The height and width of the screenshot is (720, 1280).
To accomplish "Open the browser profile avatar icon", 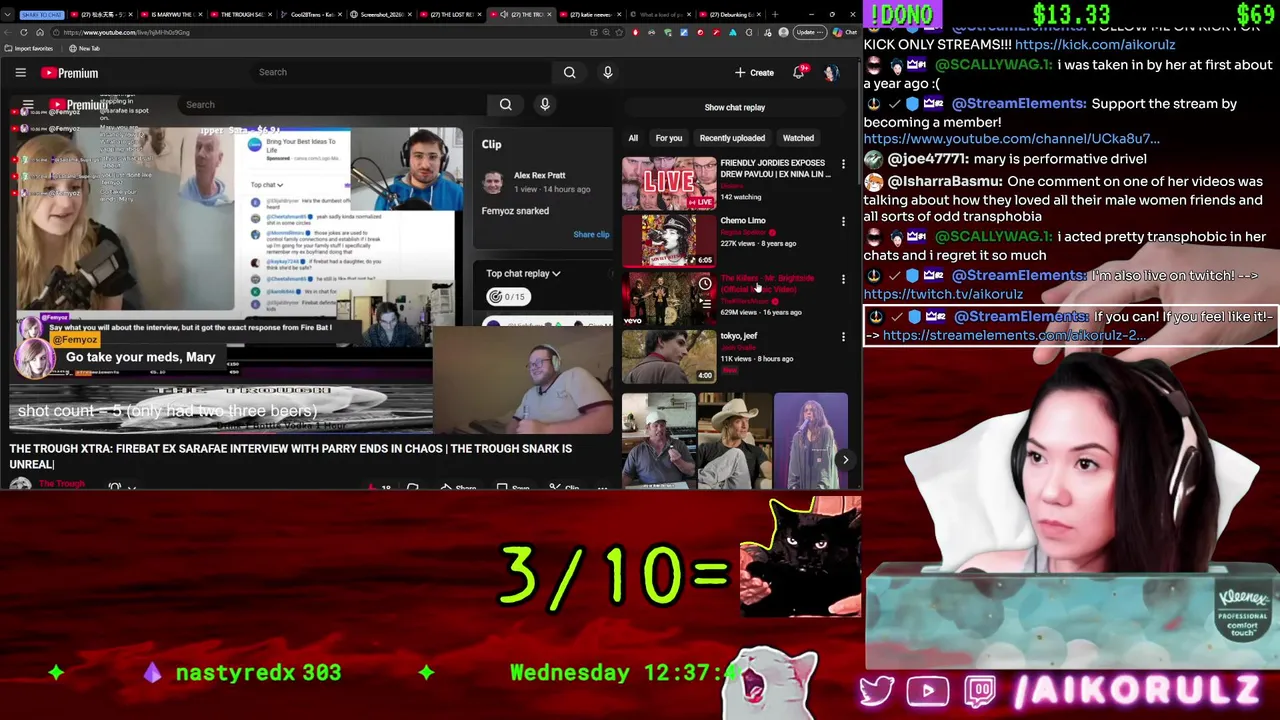I will [x=783, y=32].
